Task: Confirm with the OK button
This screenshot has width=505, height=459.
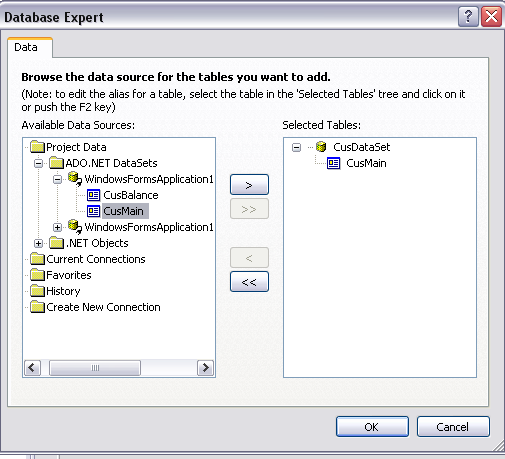Action: coord(372,426)
